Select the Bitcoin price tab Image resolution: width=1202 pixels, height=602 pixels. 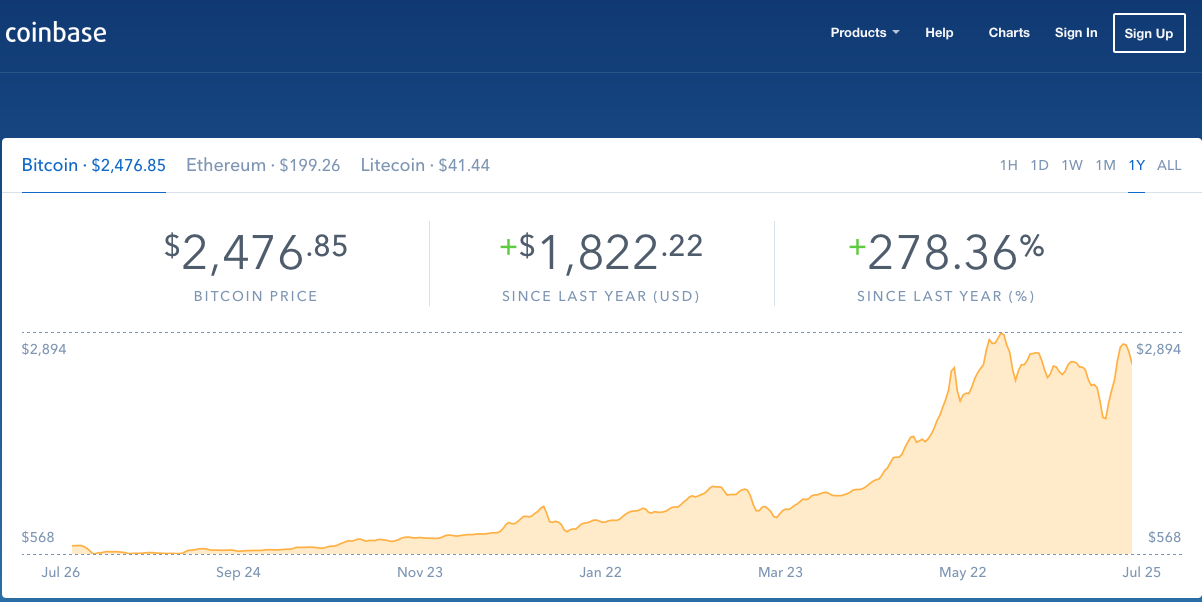pos(94,165)
